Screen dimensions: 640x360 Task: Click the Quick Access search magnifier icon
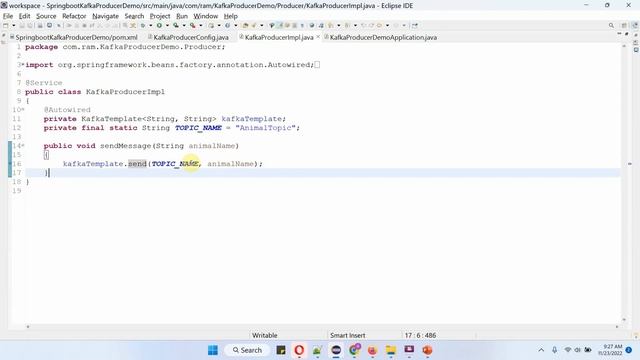pyautogui.click(x=611, y=25)
